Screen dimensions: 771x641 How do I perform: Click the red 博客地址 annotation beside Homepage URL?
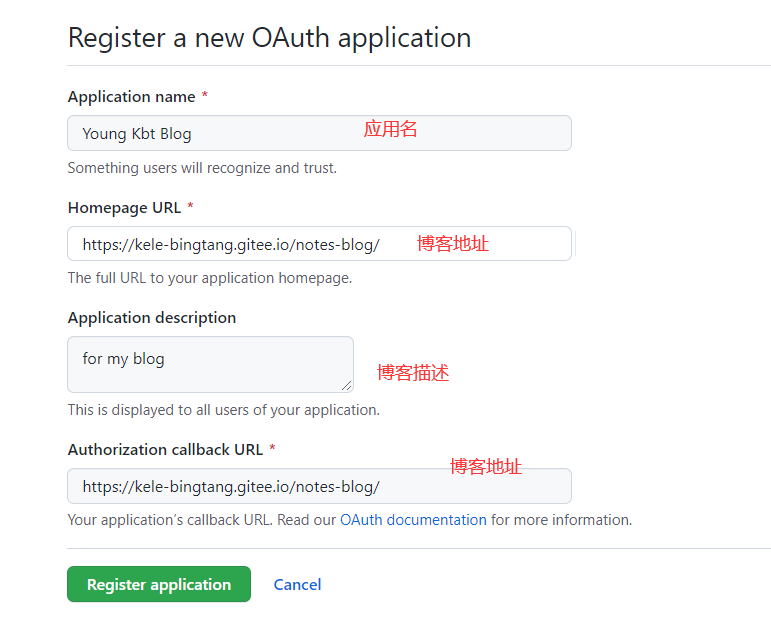coord(453,243)
